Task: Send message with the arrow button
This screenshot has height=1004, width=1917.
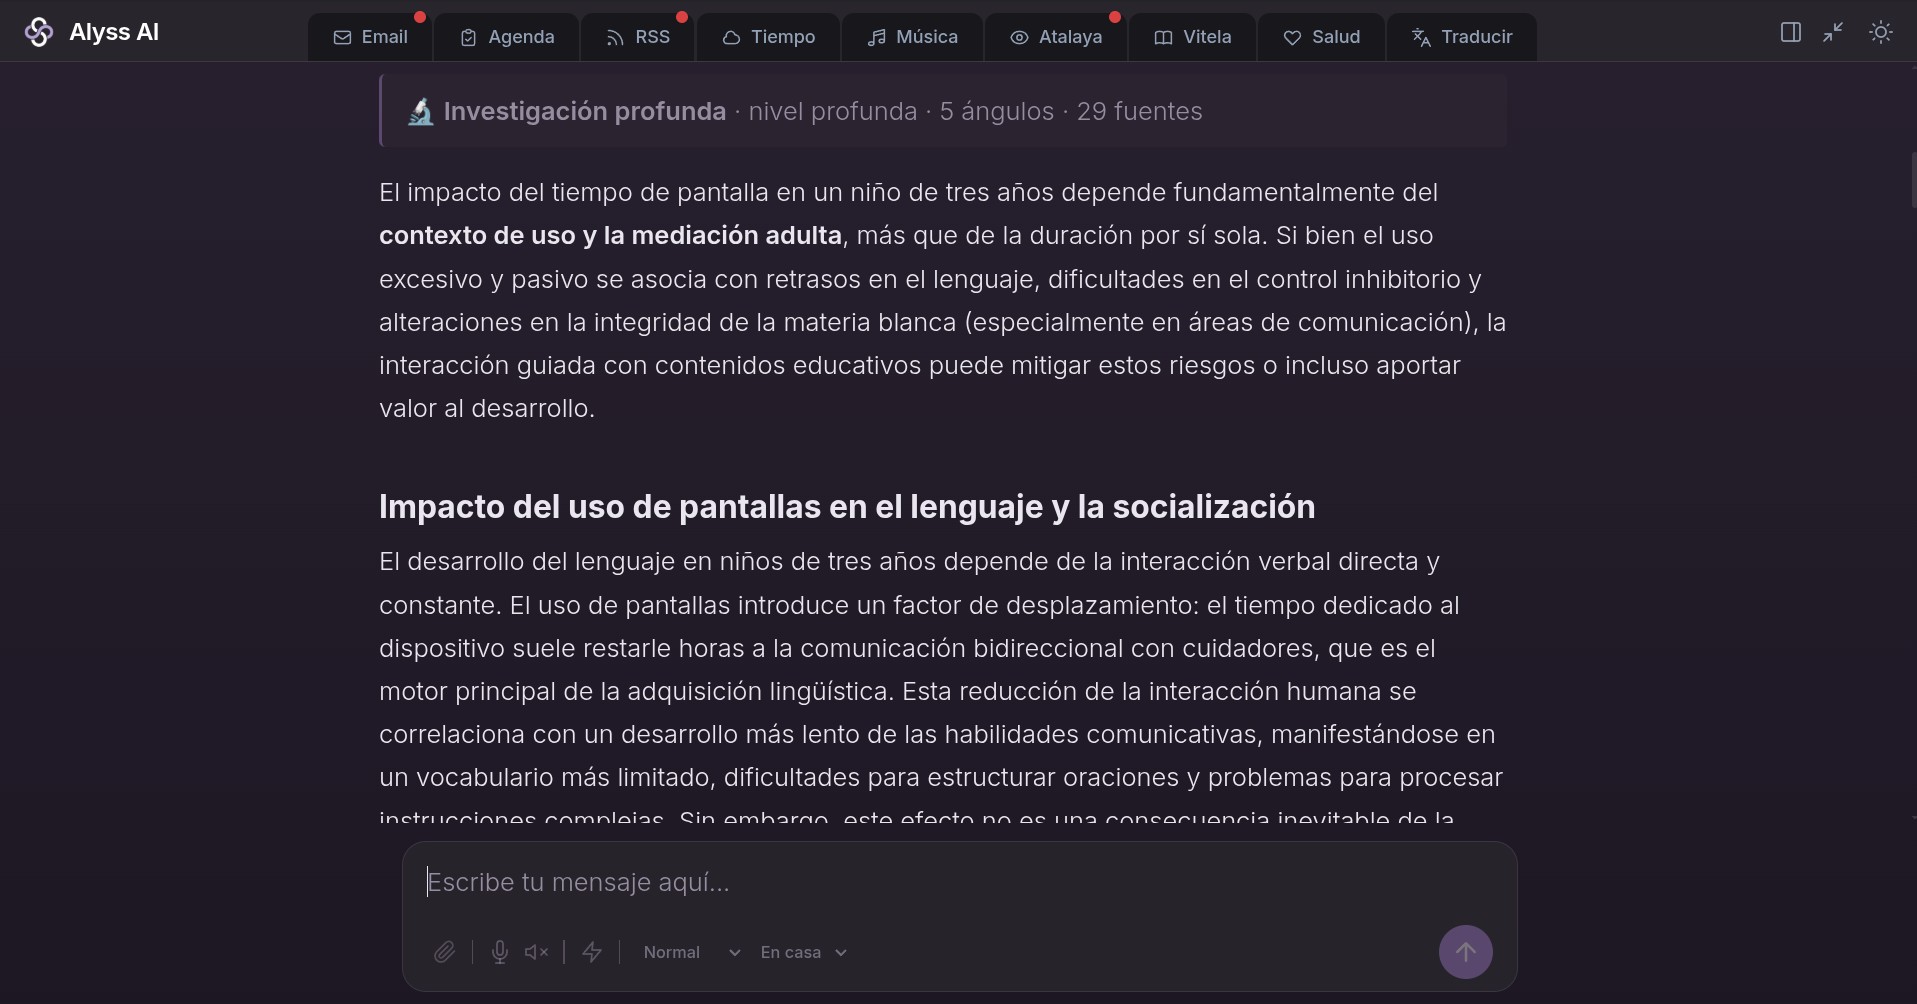Action: tap(1466, 952)
